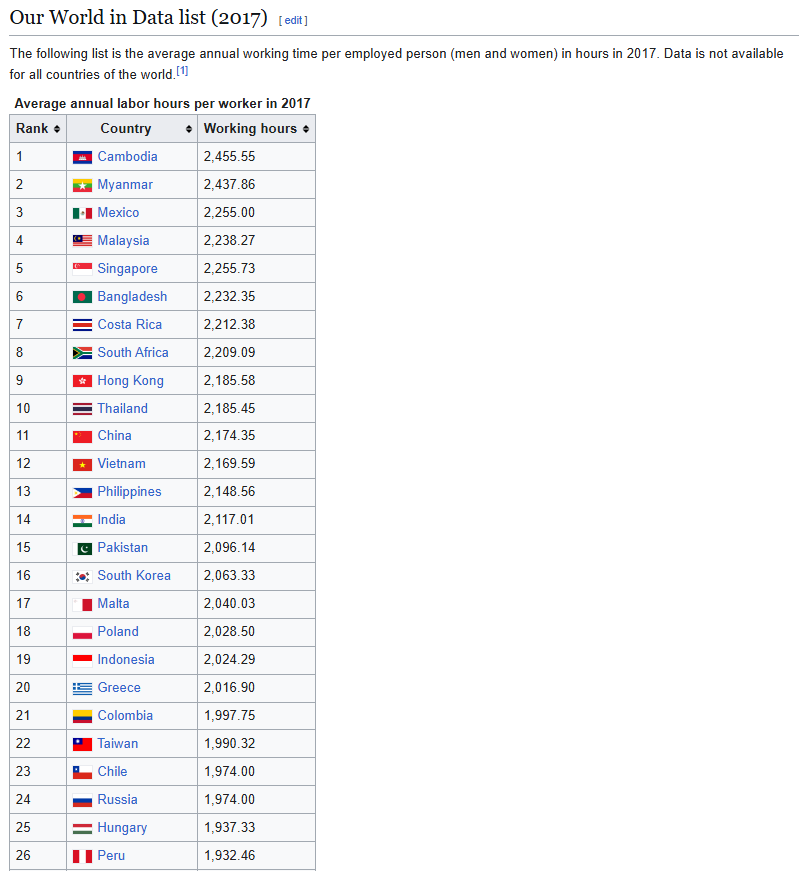Open the Myanmar article link
The width and height of the screenshot is (800, 871).
click(x=125, y=184)
